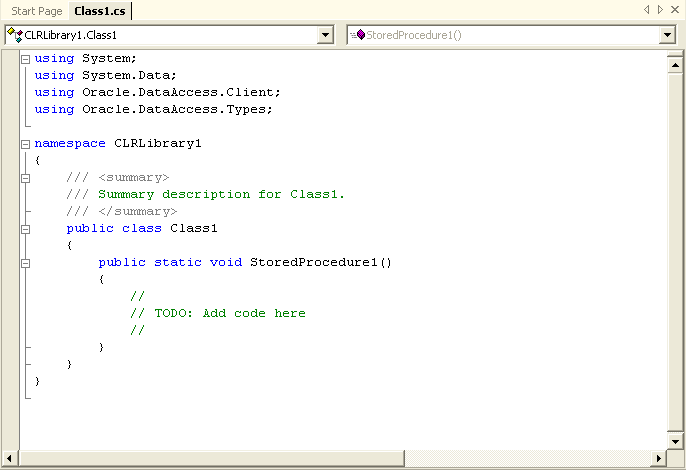
Task: Click the horizontal scrollbar right arrow
Action: [659, 460]
